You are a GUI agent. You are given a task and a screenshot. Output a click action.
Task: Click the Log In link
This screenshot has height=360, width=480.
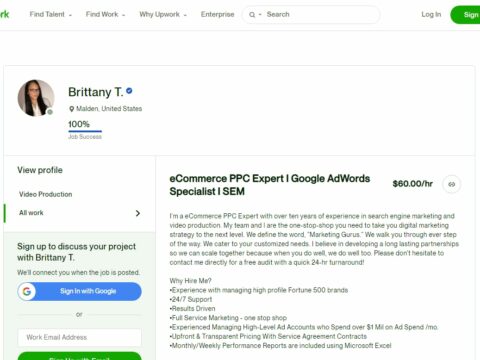(431, 14)
